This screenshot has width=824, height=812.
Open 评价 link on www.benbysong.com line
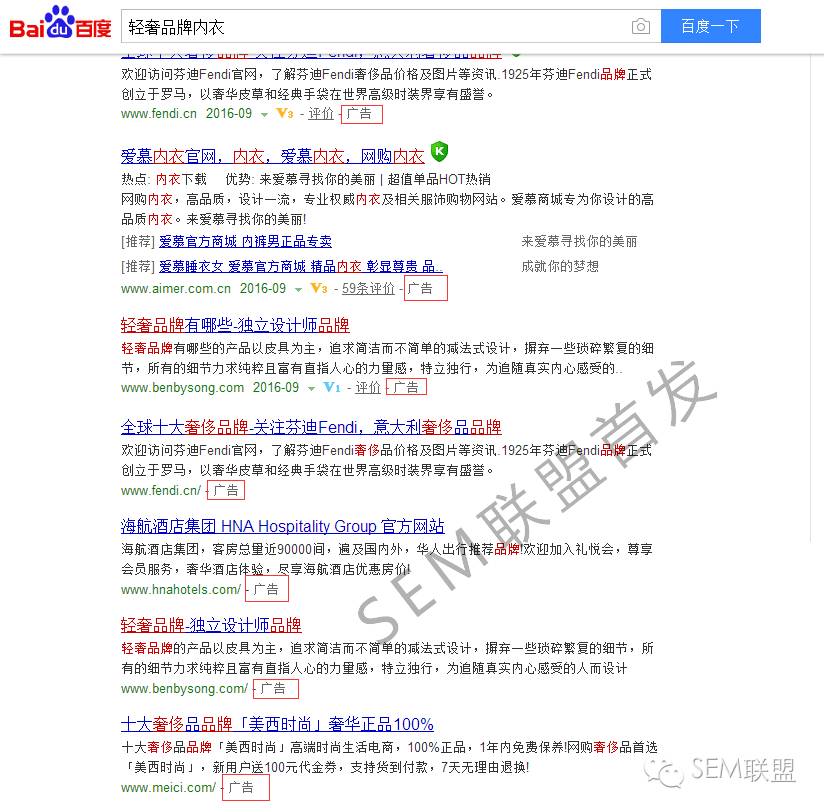tap(368, 387)
